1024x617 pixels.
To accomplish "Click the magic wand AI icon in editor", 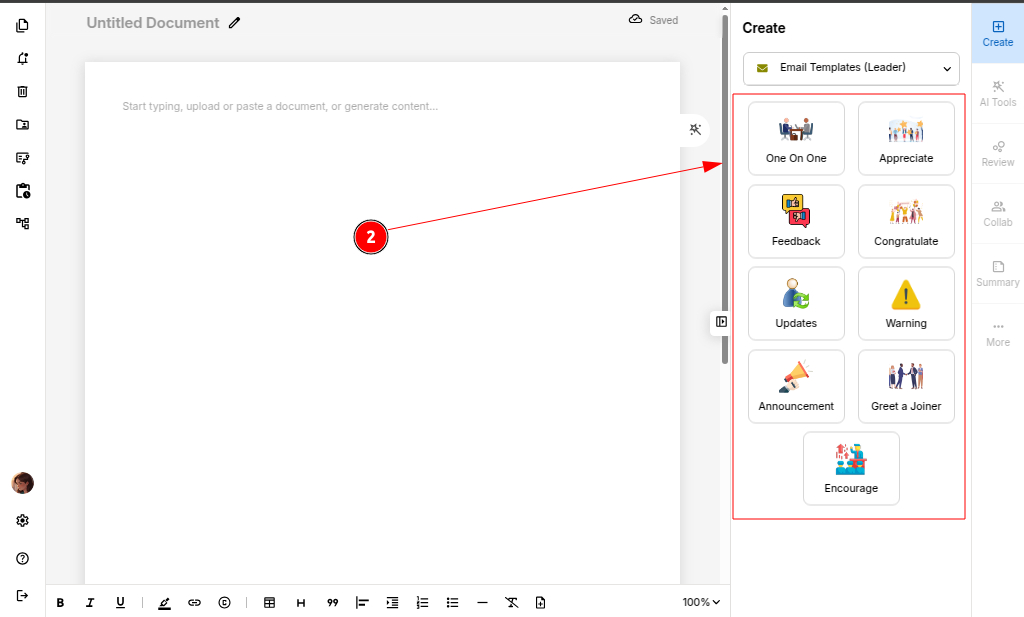I will coord(696,130).
